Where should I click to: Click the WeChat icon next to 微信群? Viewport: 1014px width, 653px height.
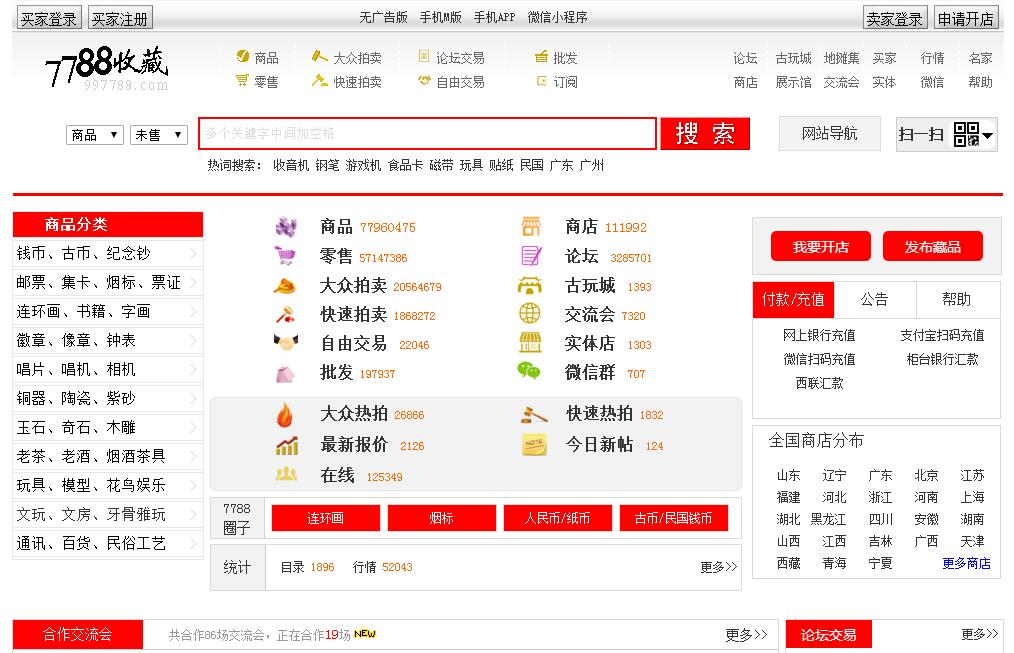click(529, 372)
